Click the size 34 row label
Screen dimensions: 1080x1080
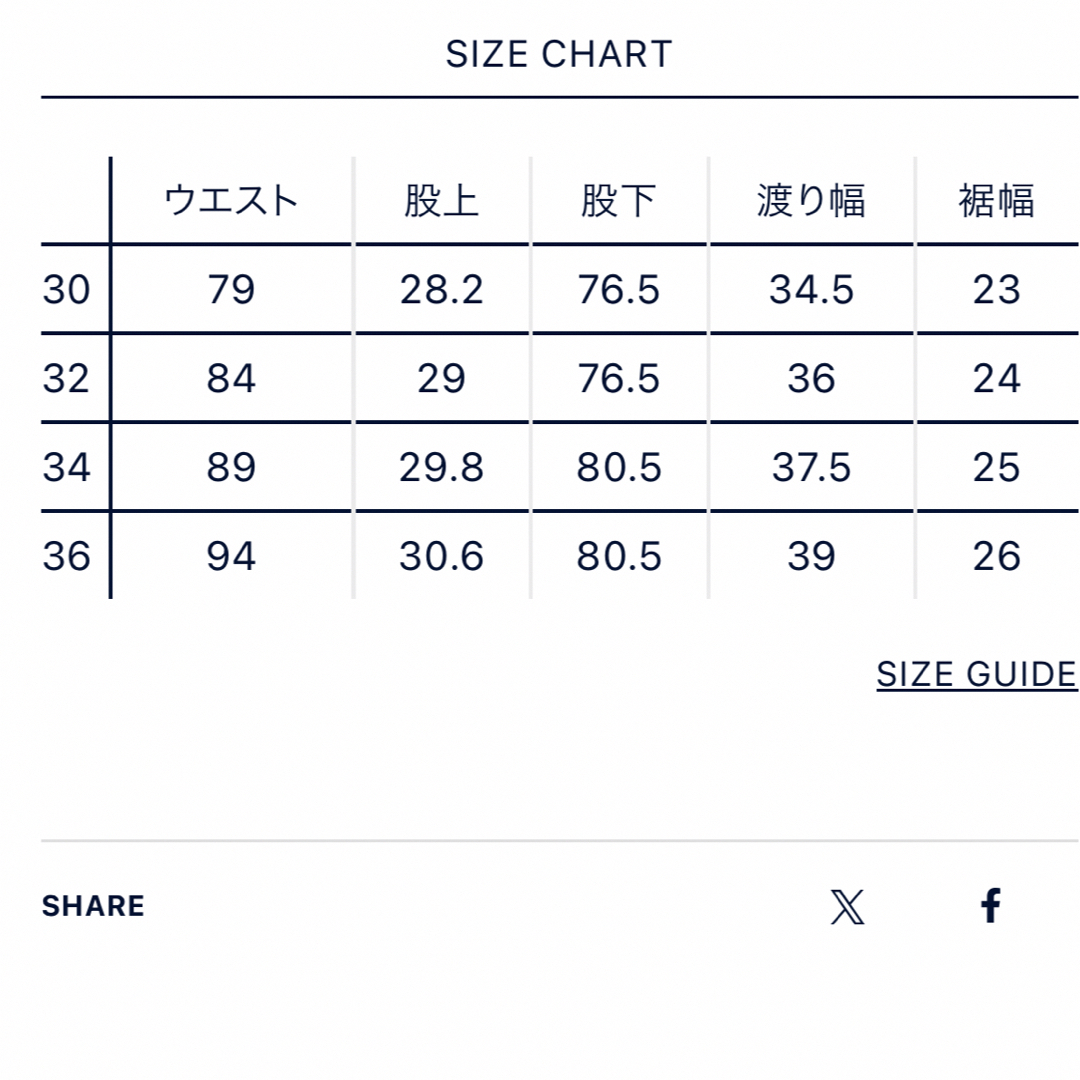[x=66, y=467]
